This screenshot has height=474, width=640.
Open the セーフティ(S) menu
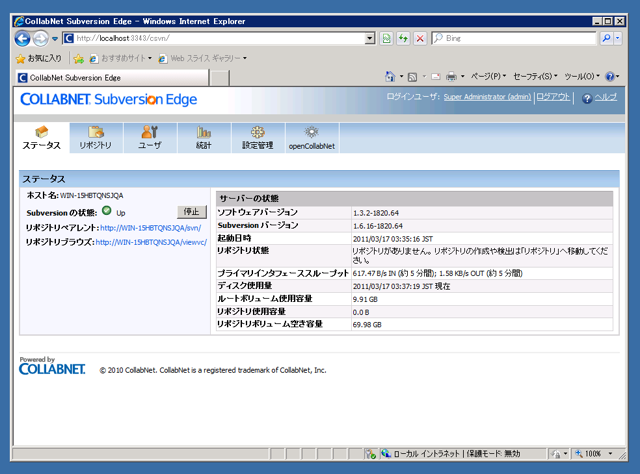tap(535, 76)
